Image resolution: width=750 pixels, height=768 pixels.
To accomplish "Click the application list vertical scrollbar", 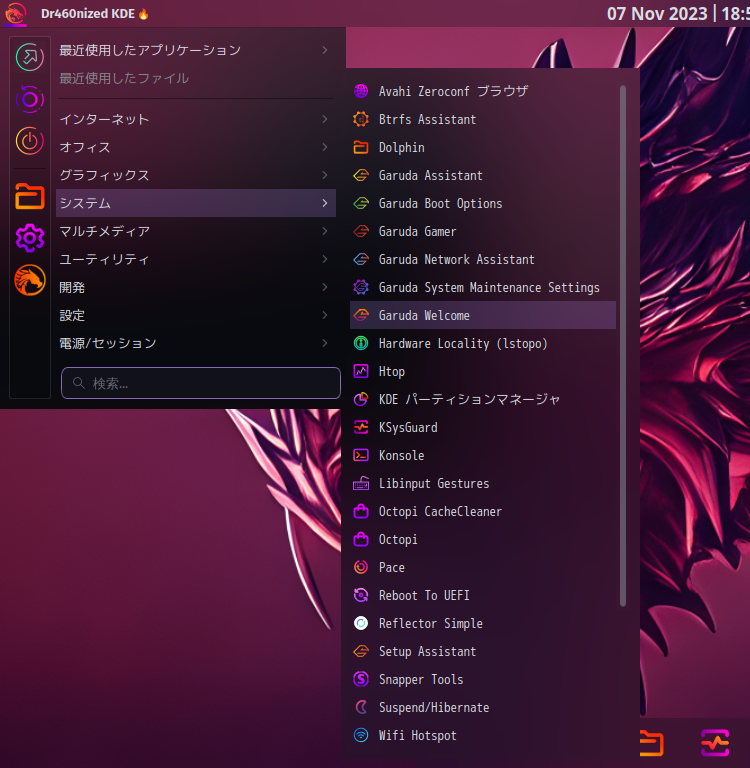I will 623,346.
